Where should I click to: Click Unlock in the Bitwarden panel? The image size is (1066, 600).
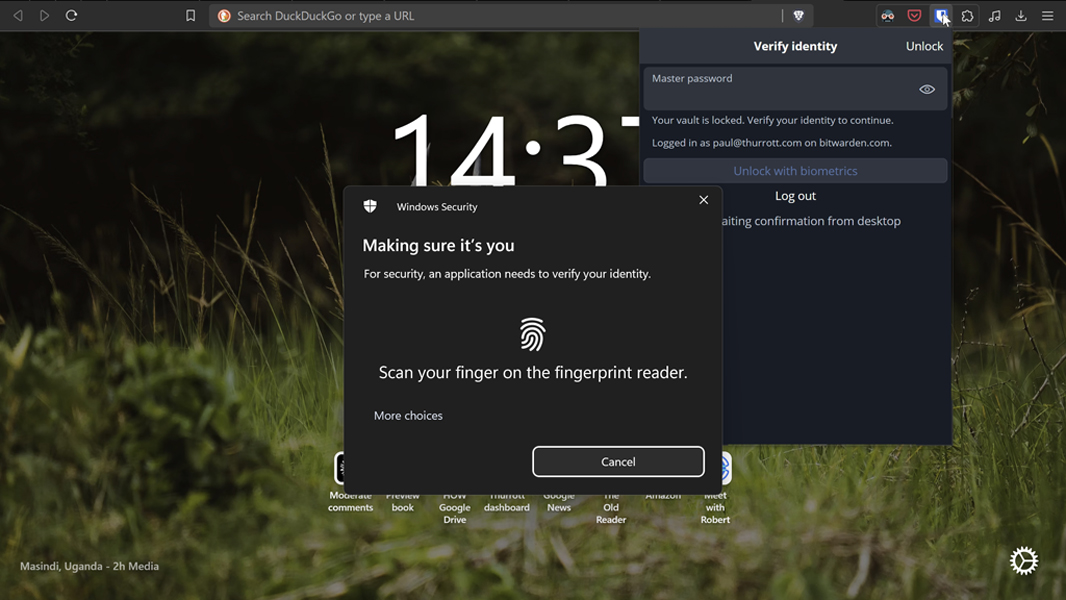point(924,45)
